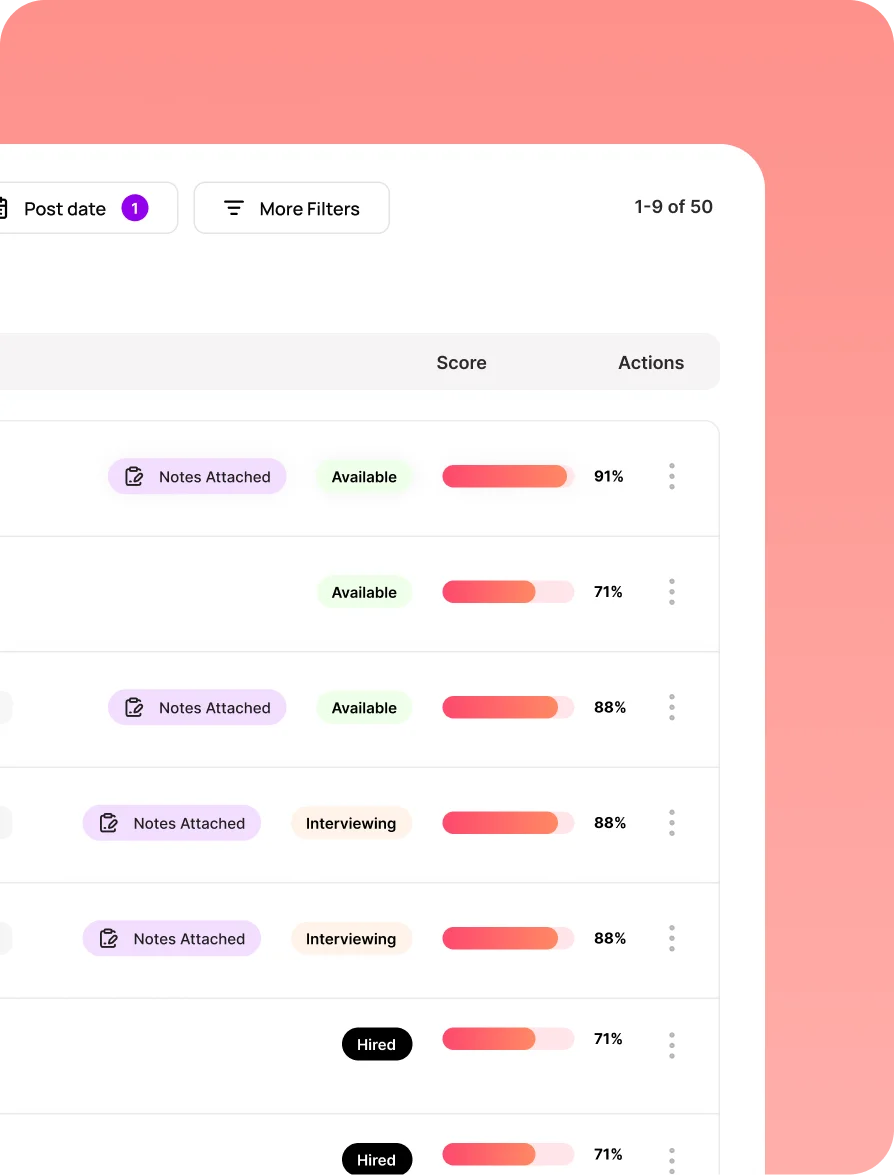Click the Available status tag in 91% row
Viewport: 894px width, 1175px height.
pyautogui.click(x=364, y=477)
